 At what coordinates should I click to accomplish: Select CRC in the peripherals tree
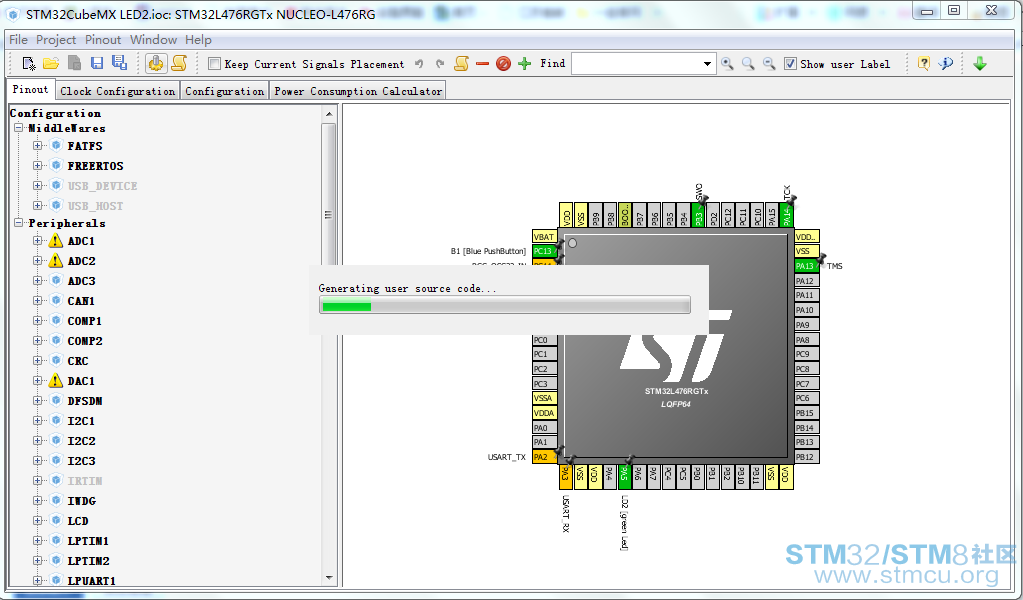78,361
